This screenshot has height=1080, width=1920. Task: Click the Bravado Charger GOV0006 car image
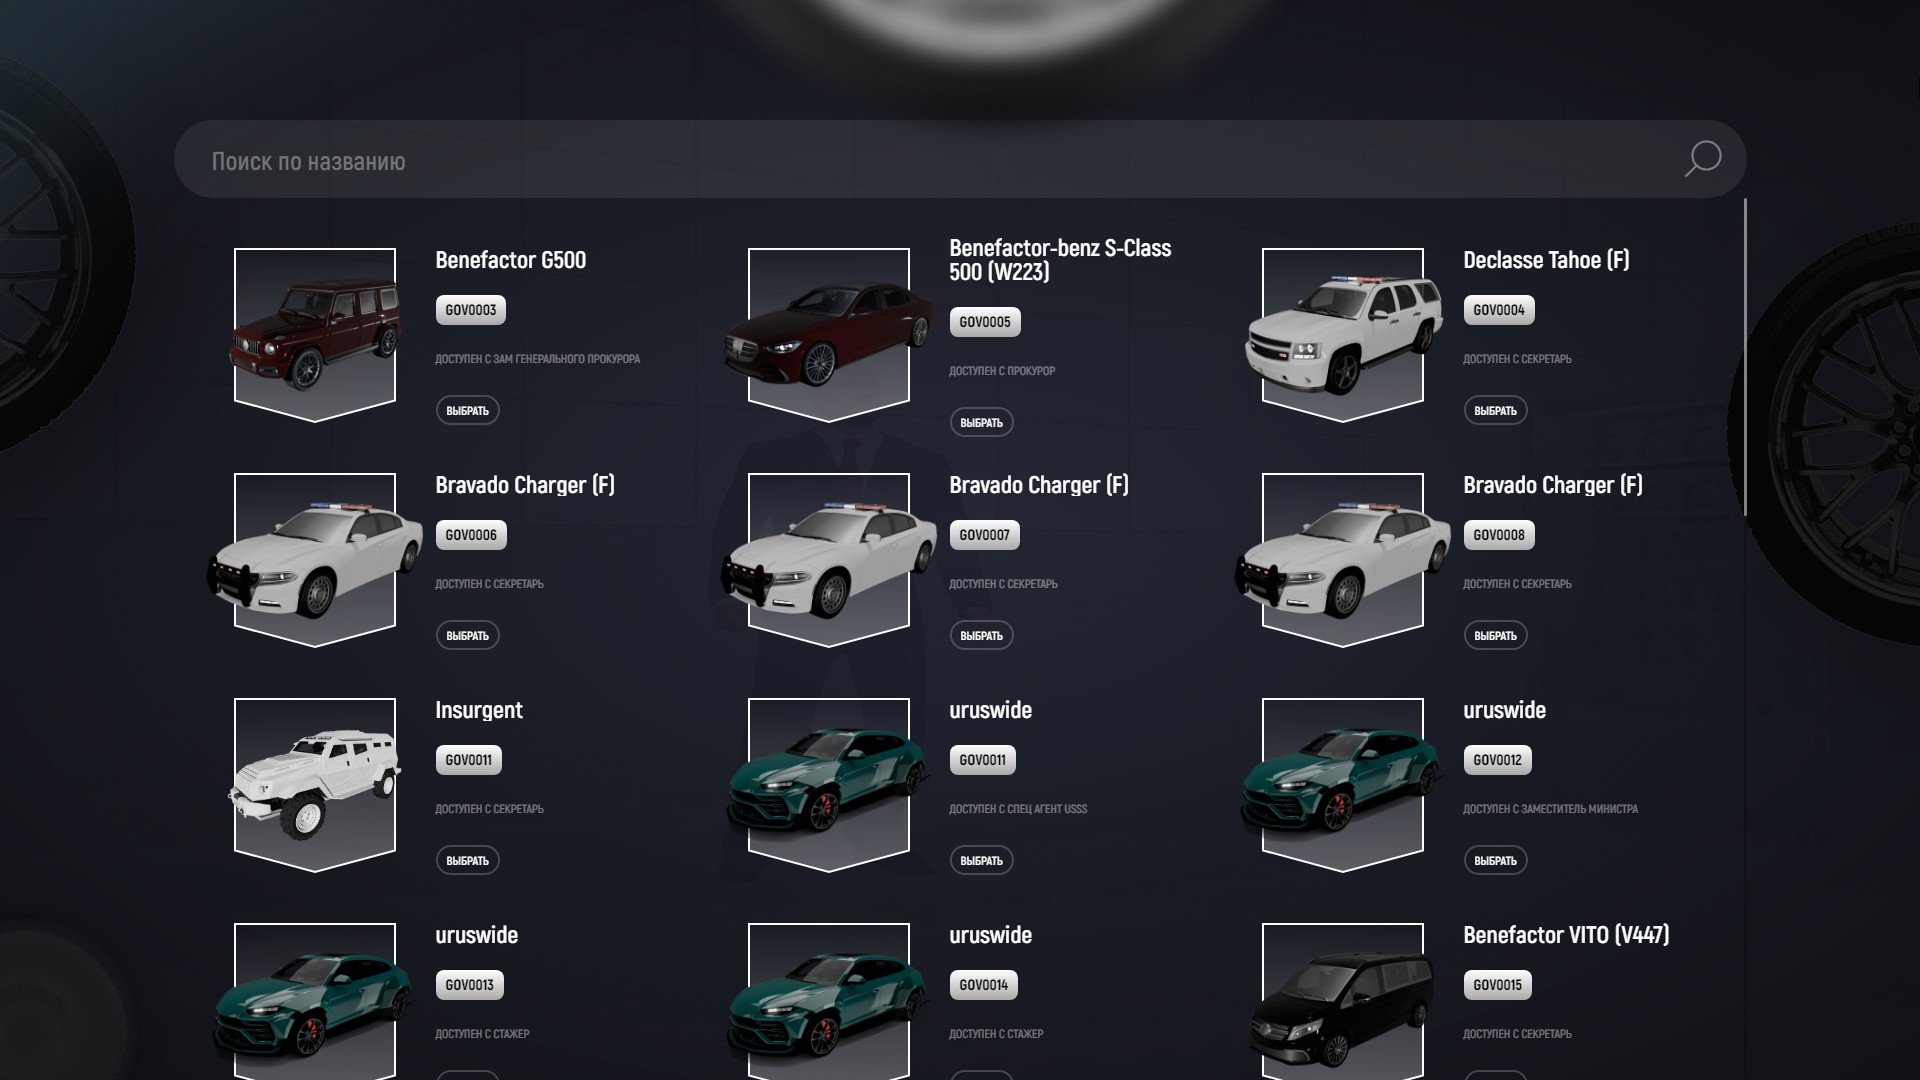315,560
